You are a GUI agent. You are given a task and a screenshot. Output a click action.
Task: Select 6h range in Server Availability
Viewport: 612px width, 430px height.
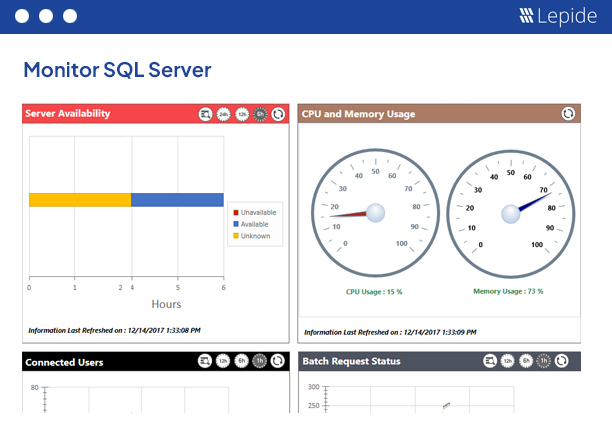[x=260, y=114]
